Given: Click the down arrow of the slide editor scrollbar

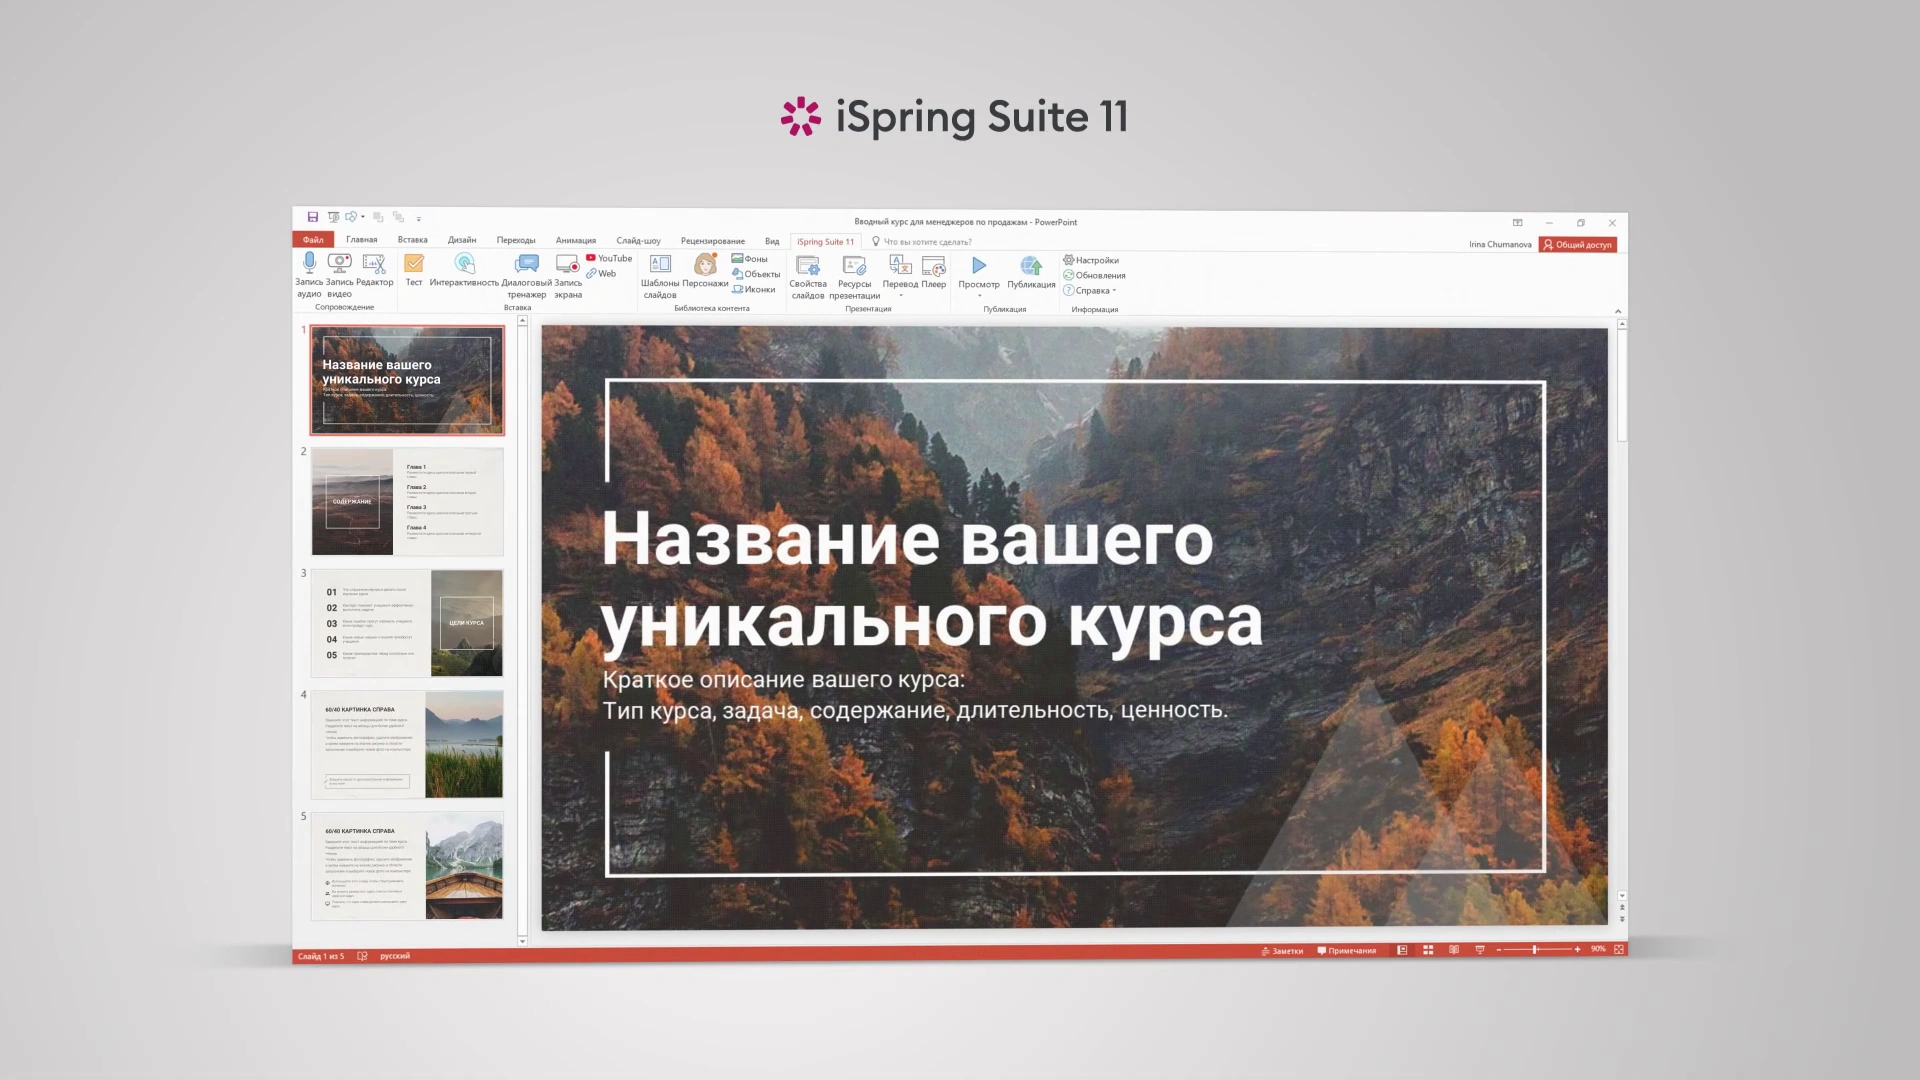Looking at the screenshot, I should 1621,896.
